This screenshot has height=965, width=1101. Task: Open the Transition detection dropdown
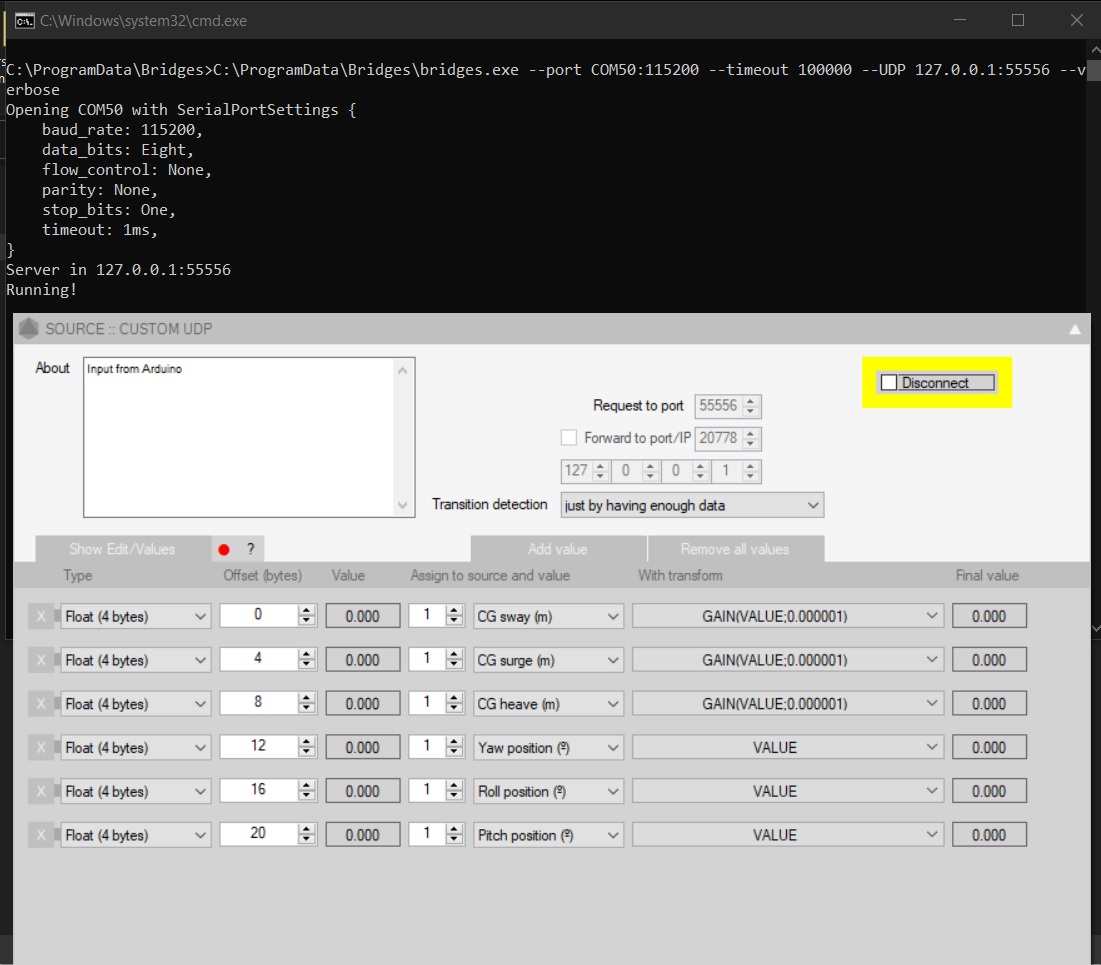(692, 505)
